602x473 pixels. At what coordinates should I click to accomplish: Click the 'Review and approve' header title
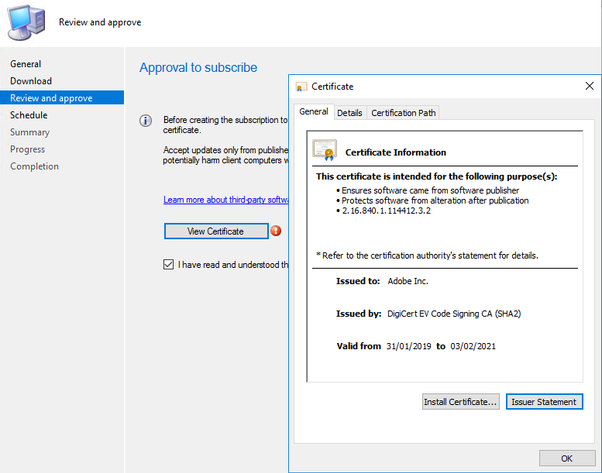(x=100, y=22)
